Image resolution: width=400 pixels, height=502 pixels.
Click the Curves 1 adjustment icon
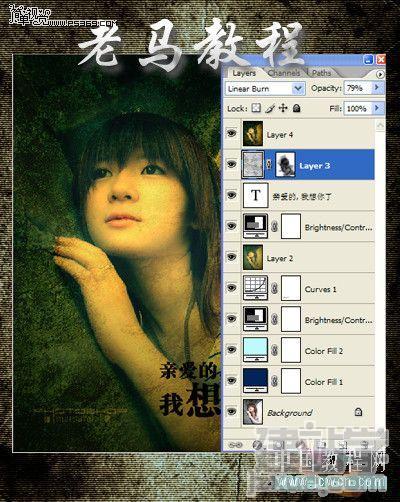255,288
